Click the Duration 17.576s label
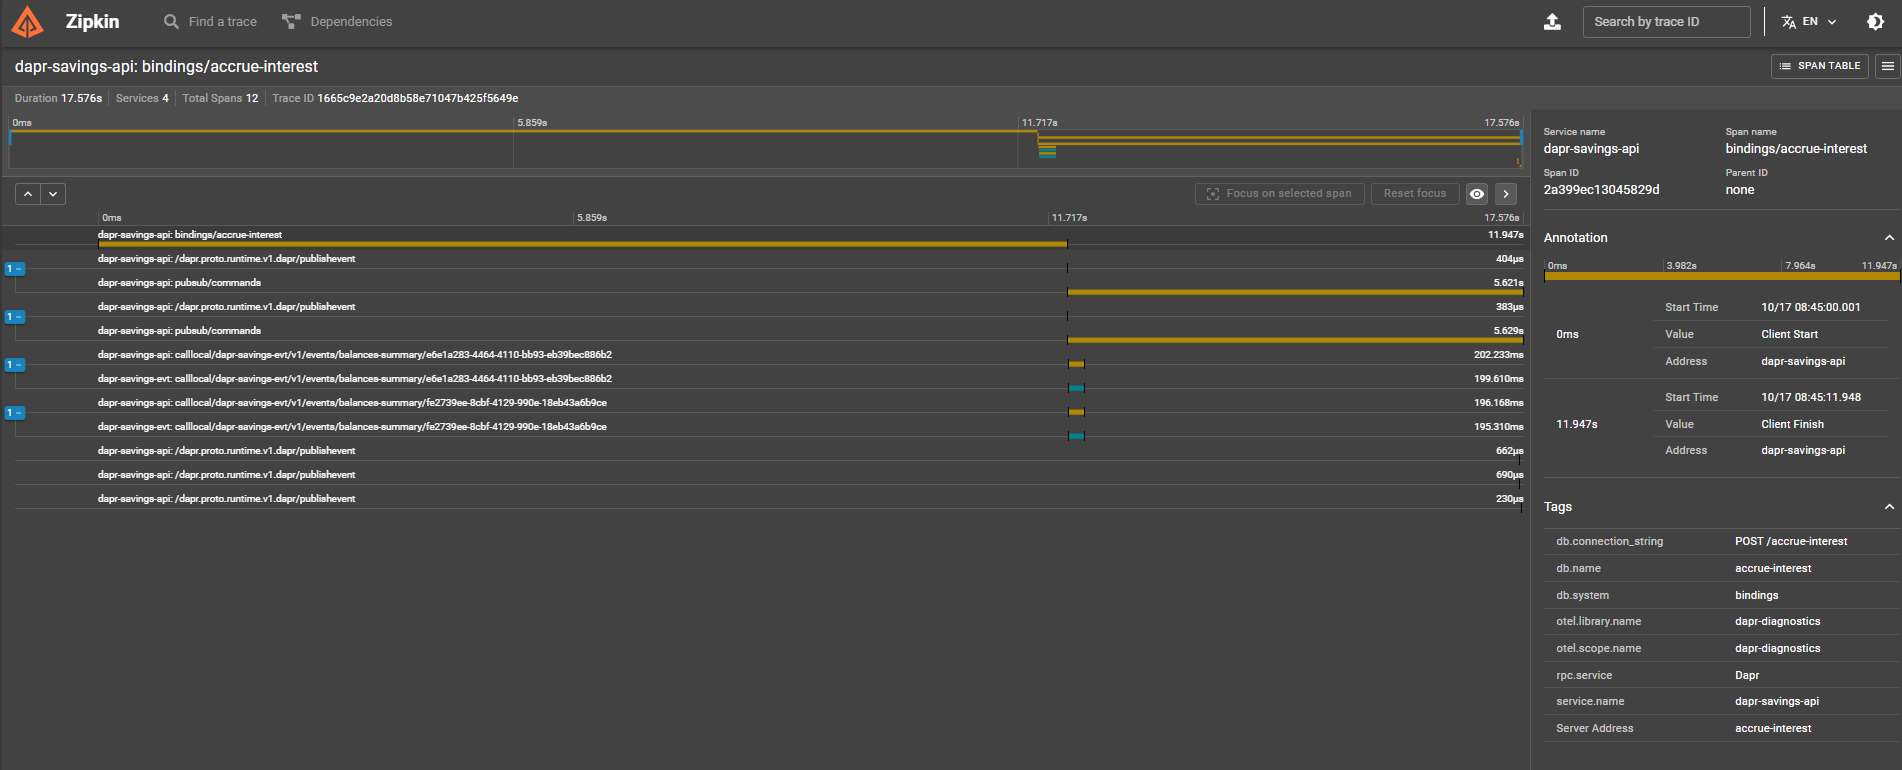Image resolution: width=1902 pixels, height=770 pixels. (x=58, y=98)
